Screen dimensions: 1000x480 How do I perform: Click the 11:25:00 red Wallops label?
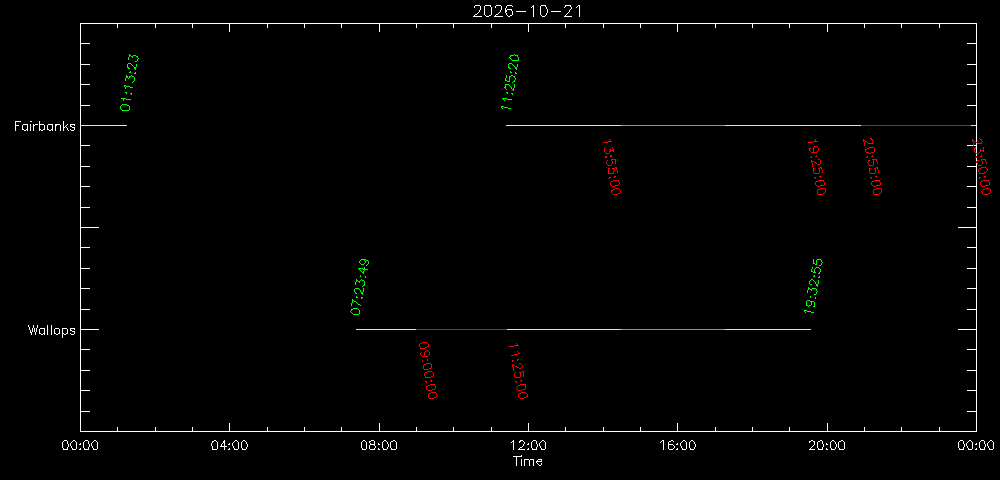(x=517, y=371)
